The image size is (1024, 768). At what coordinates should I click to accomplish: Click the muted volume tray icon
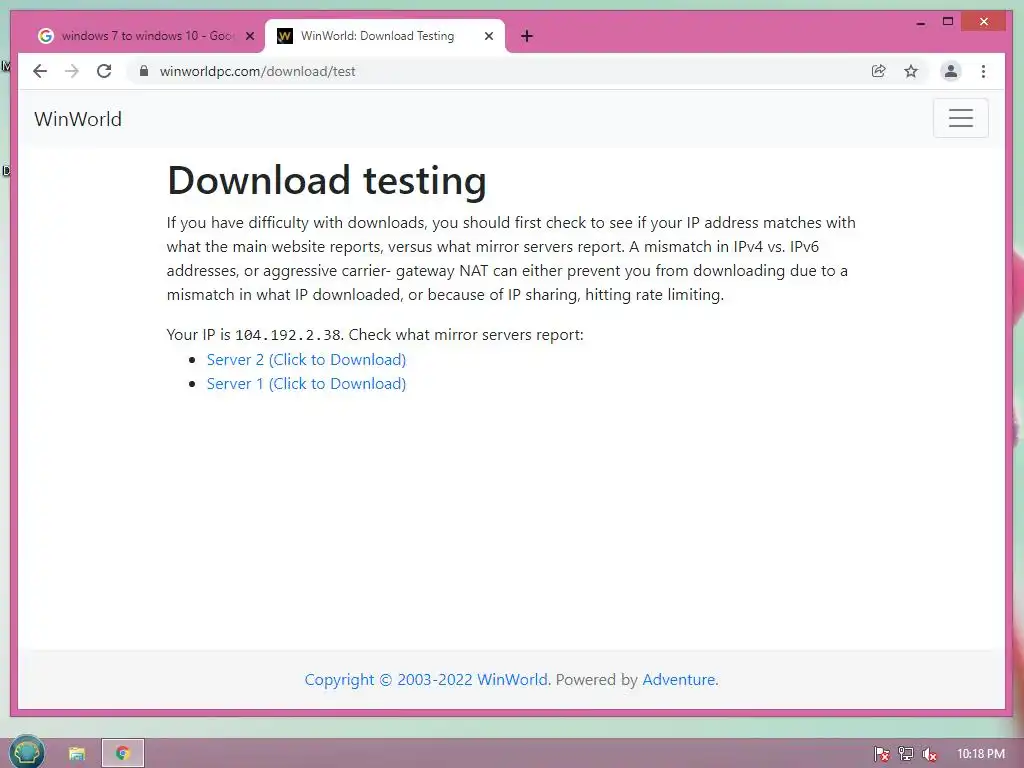click(x=929, y=754)
